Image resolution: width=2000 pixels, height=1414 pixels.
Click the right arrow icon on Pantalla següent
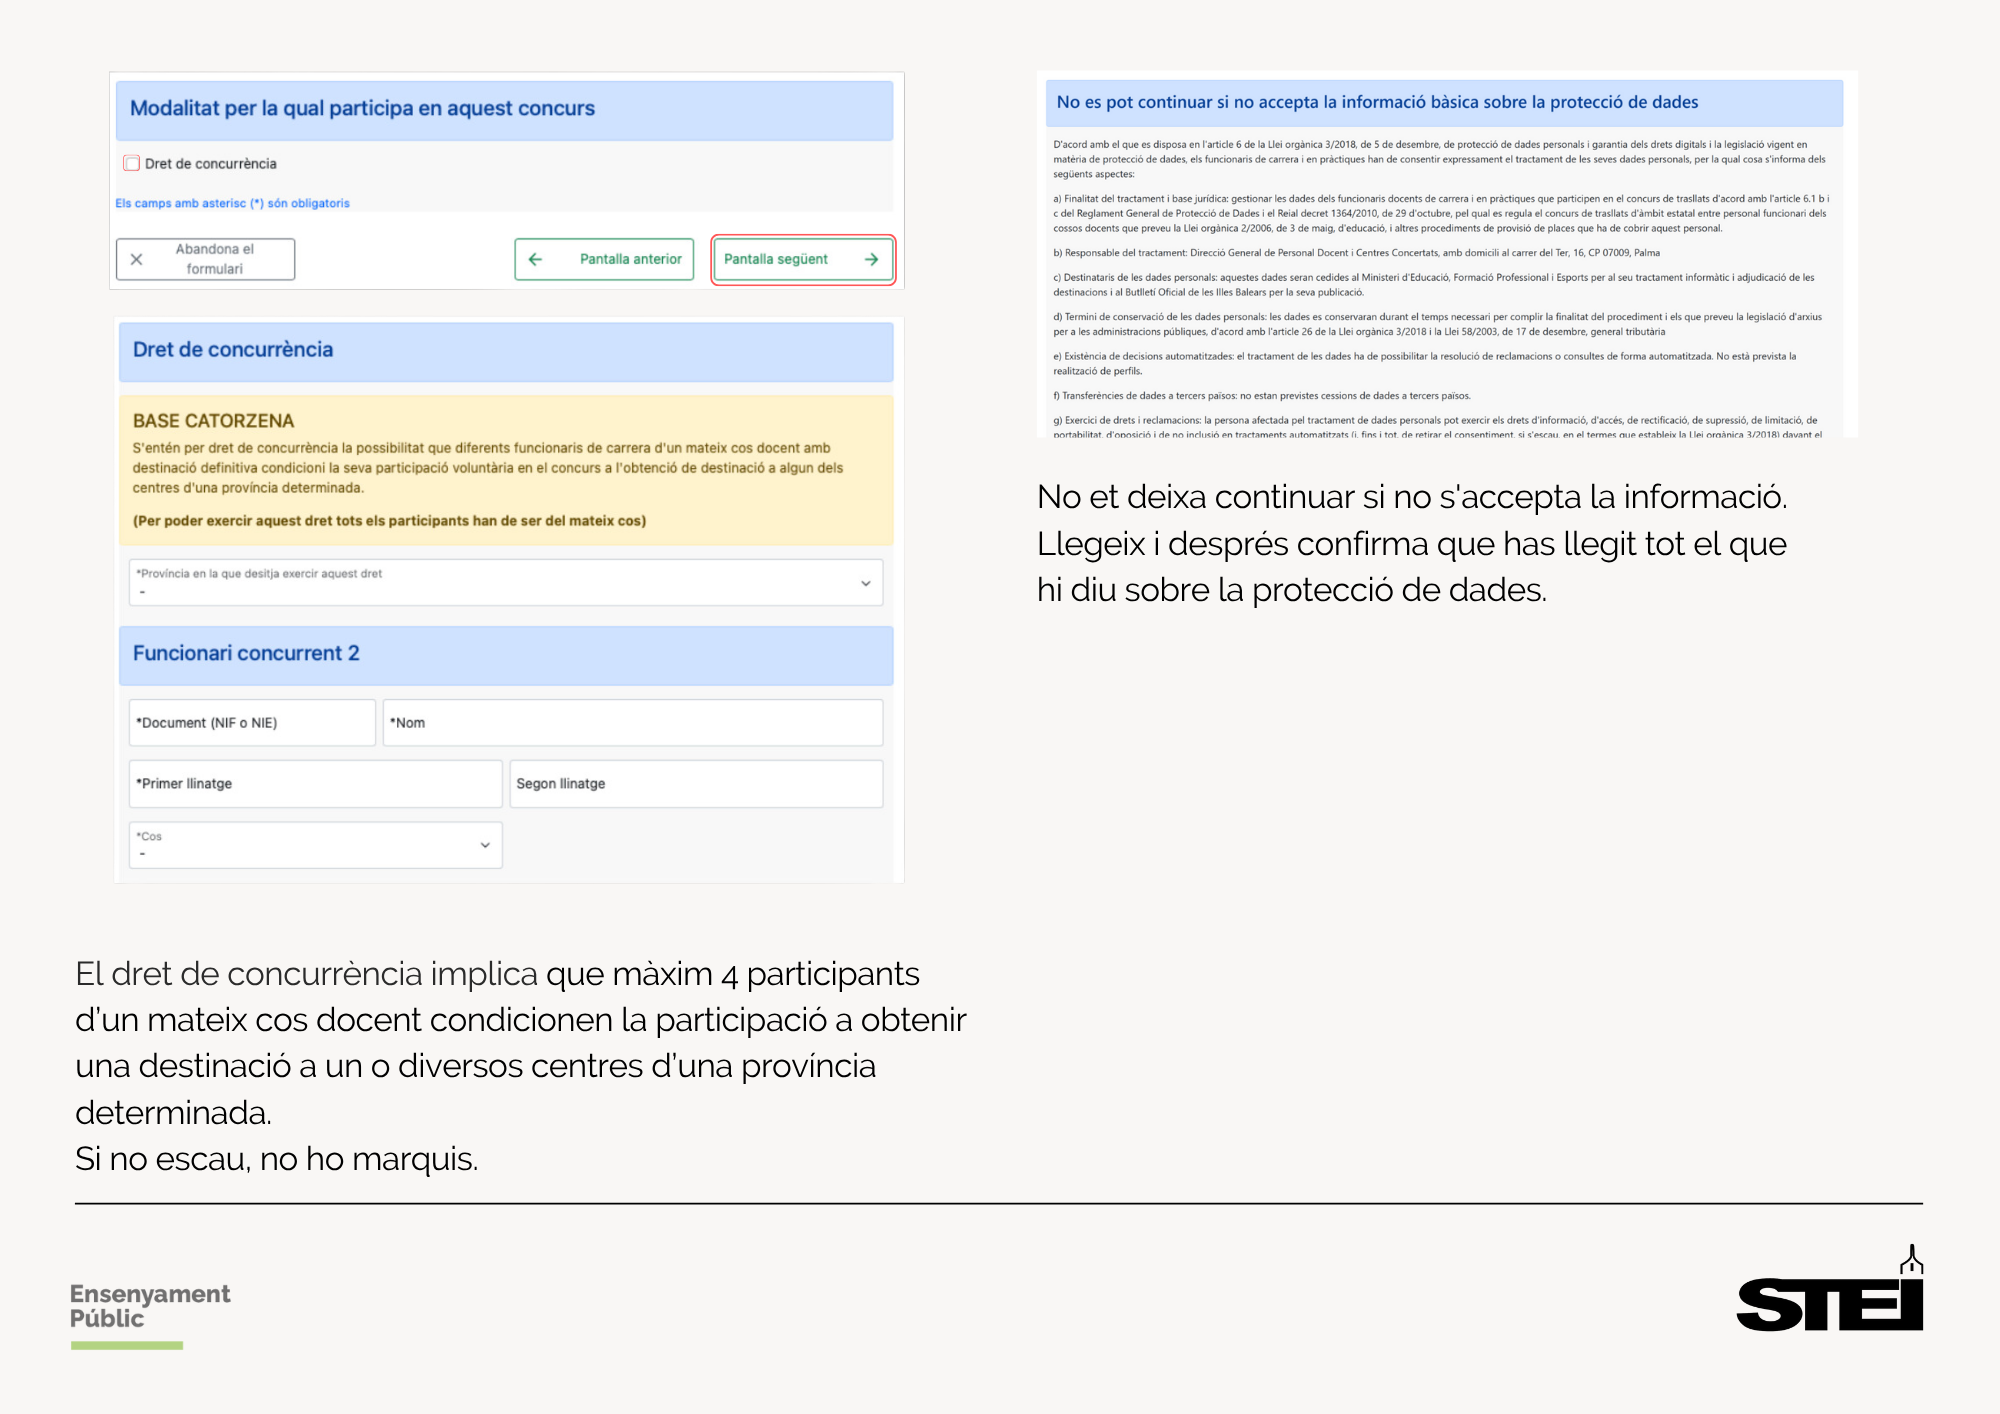[871, 259]
